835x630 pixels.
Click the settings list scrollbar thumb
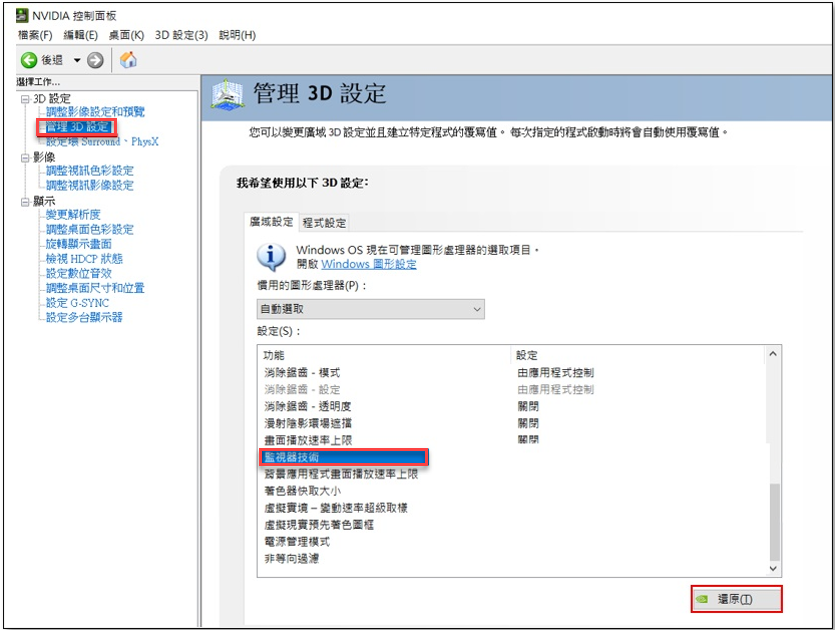tap(774, 522)
